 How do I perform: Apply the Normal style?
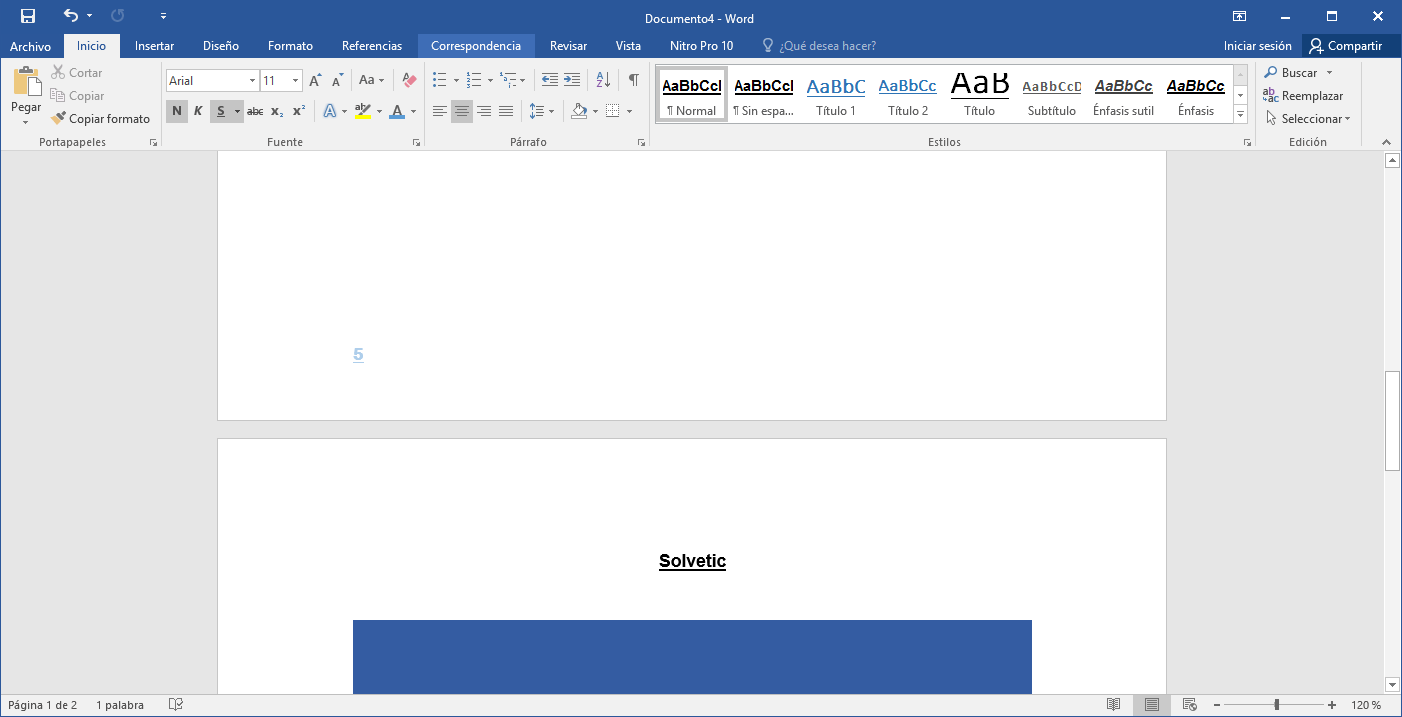[x=692, y=95]
